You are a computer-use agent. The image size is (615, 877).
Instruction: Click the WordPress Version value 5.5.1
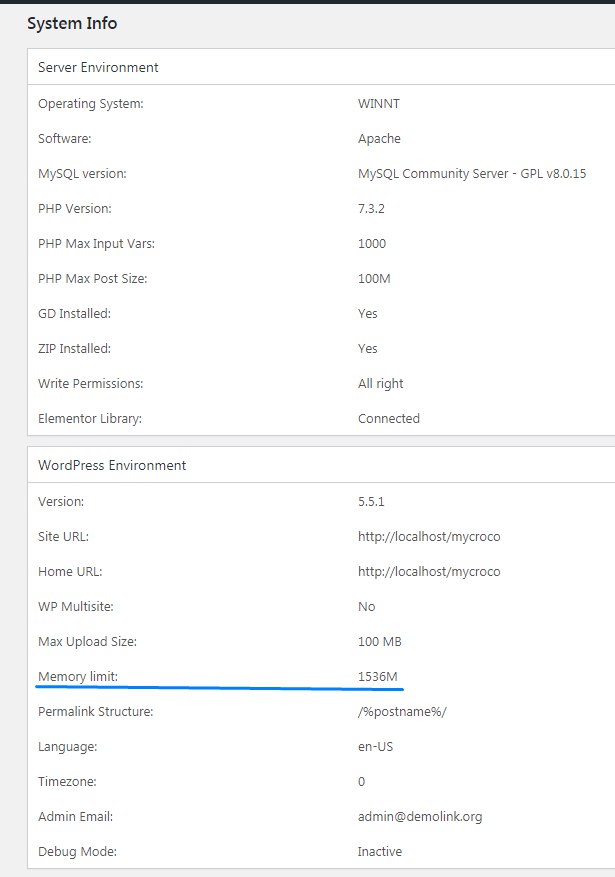[x=371, y=502]
